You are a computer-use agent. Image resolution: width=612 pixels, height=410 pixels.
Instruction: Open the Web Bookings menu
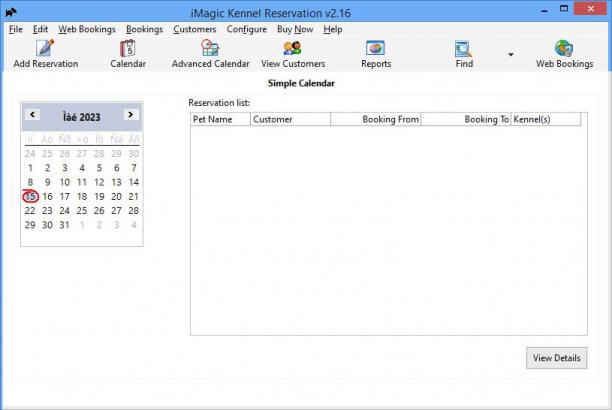click(87, 29)
